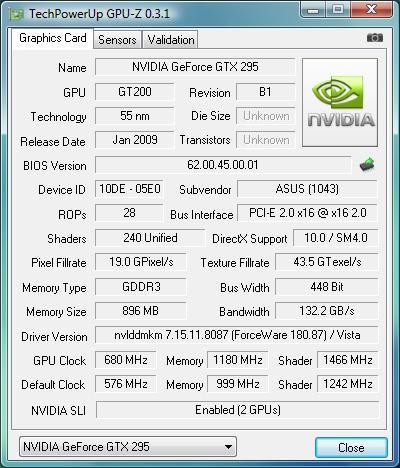Click Bus Interface field PCI-E 2.0 x16
This screenshot has height=468, width=400.
point(307,213)
